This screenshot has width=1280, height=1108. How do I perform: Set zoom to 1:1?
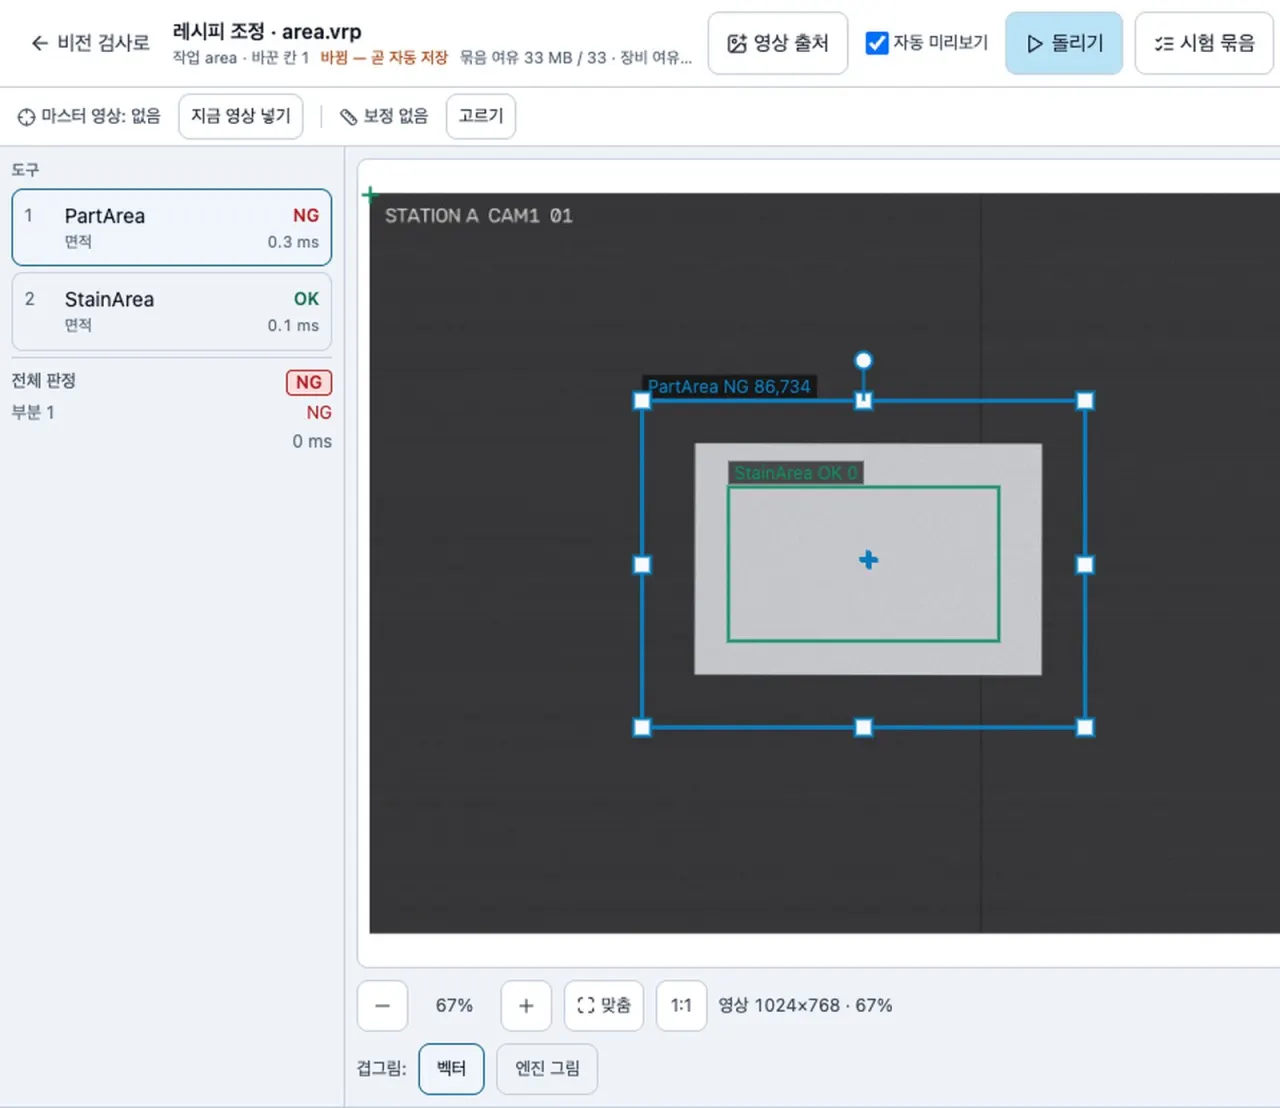click(681, 1006)
